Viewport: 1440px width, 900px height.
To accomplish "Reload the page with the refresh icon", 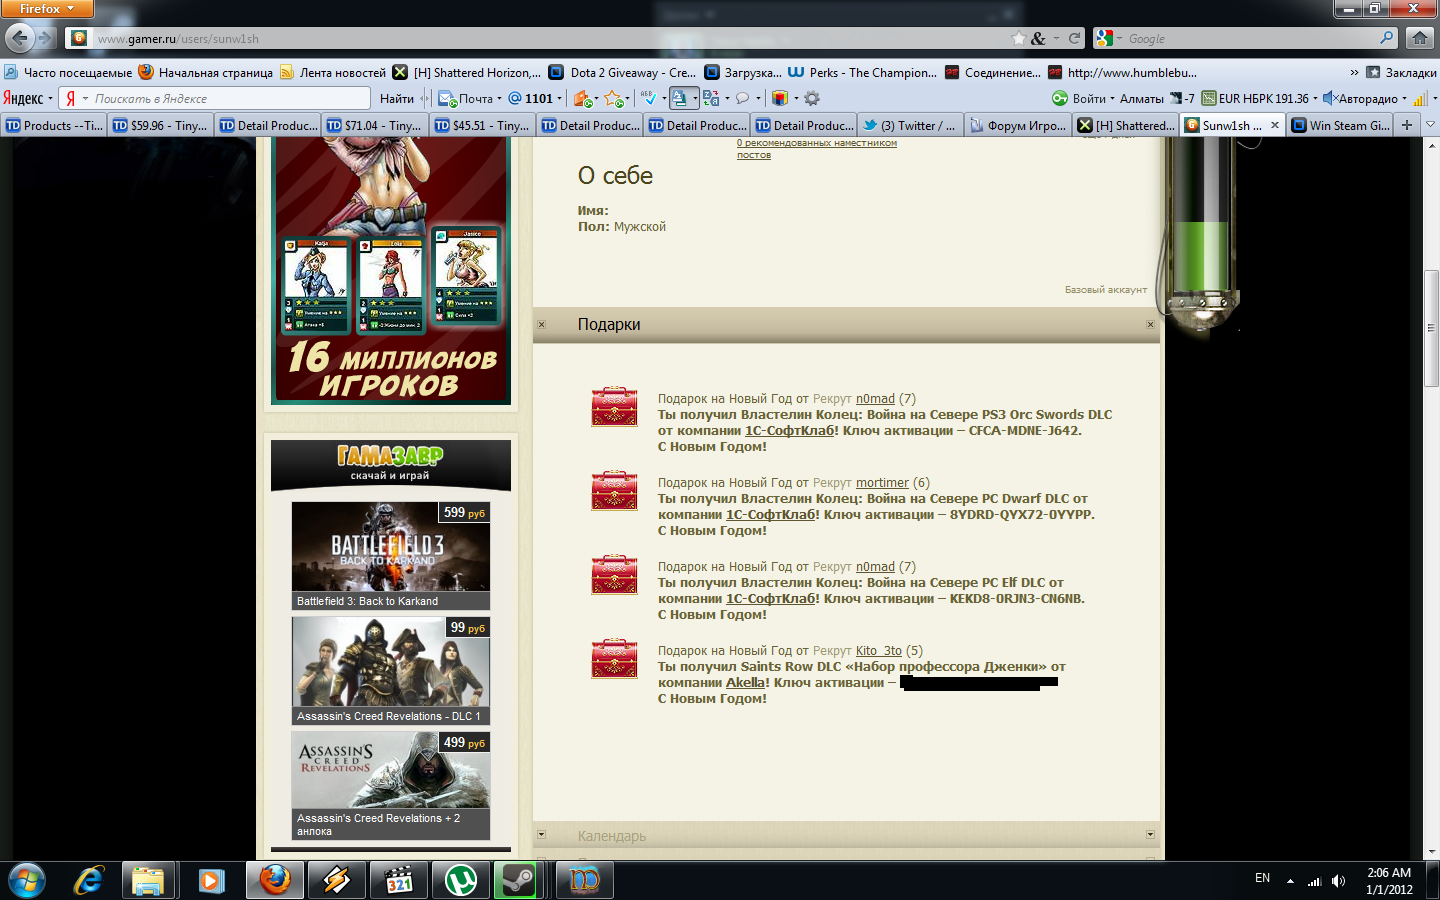I will [x=1075, y=38].
